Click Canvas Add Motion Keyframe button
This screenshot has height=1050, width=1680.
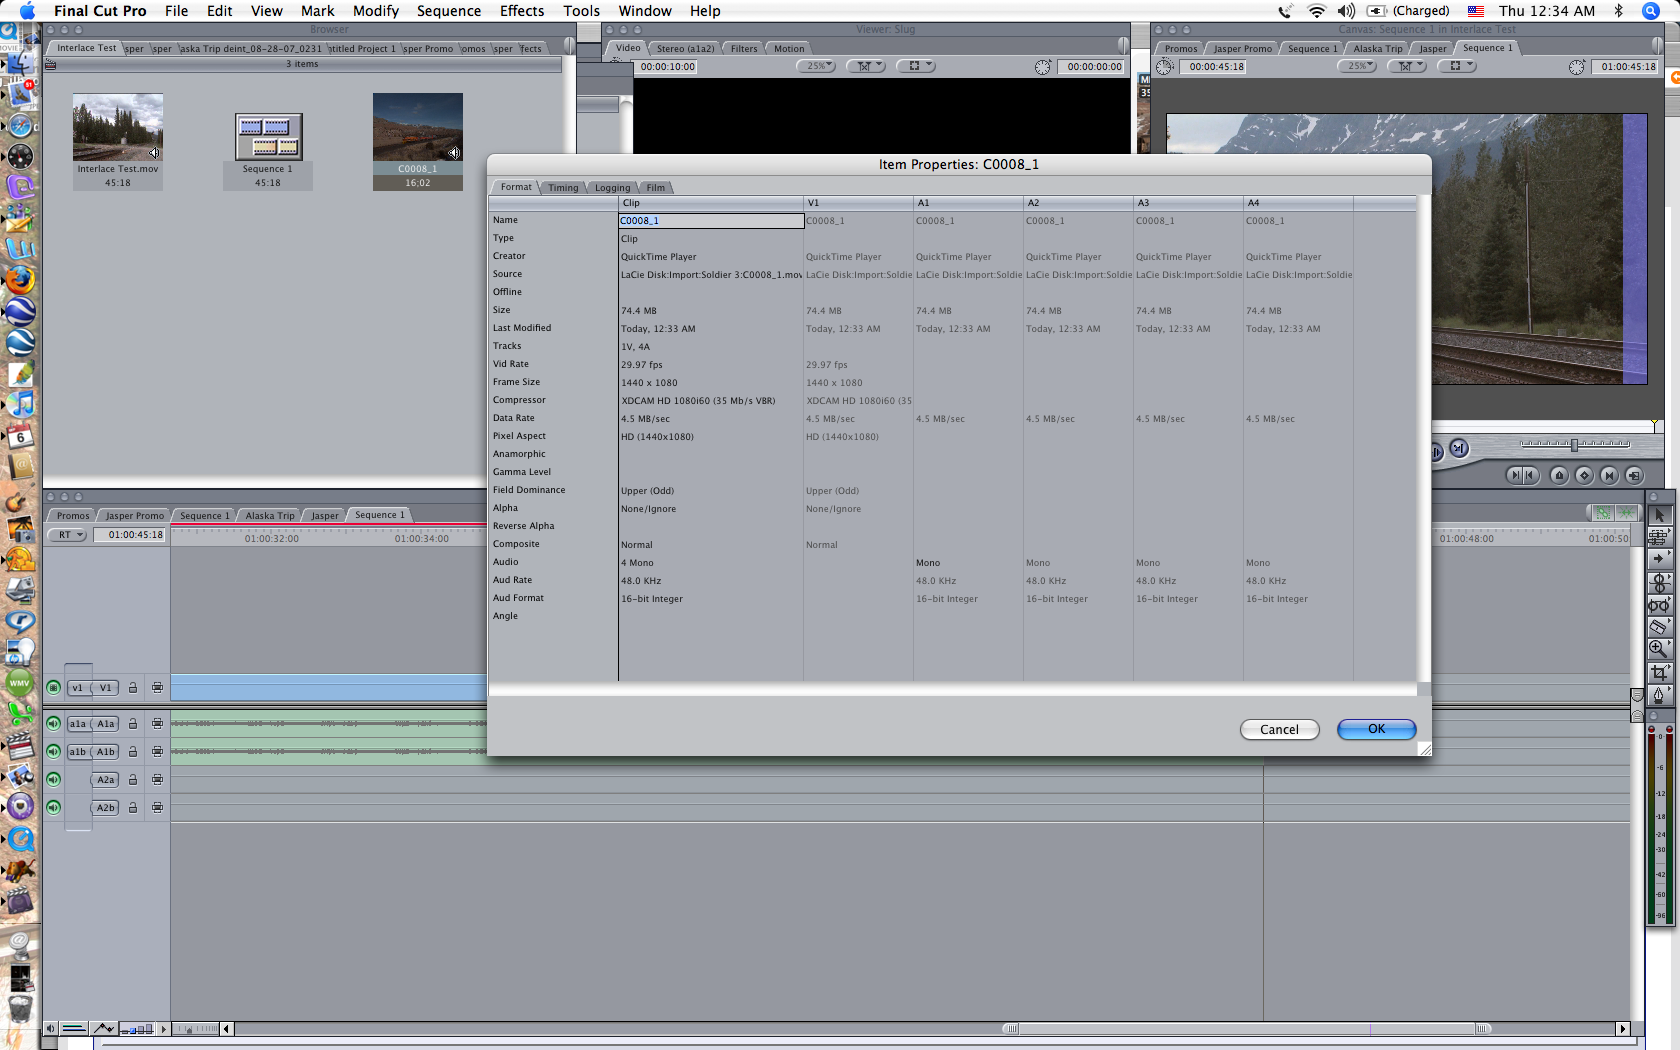pos(1584,475)
